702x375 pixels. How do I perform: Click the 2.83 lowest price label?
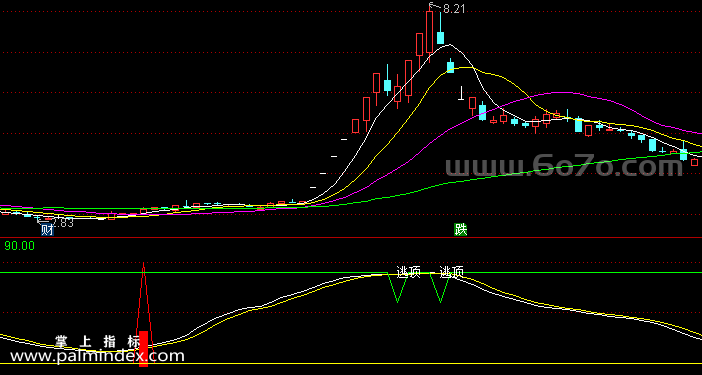click(x=63, y=222)
